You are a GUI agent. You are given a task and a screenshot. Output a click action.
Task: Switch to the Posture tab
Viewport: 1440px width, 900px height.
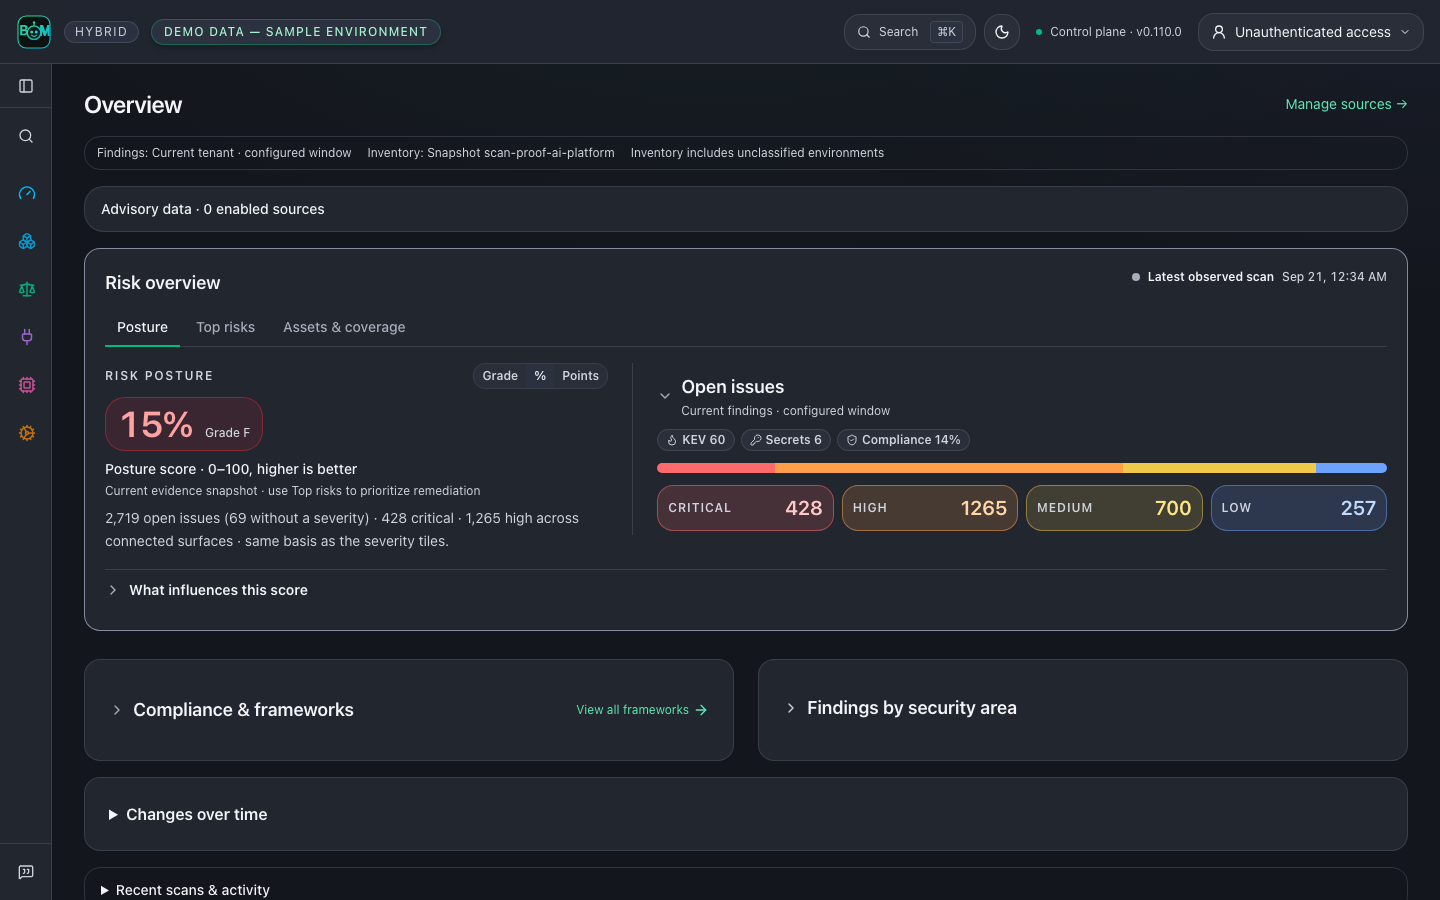(142, 327)
